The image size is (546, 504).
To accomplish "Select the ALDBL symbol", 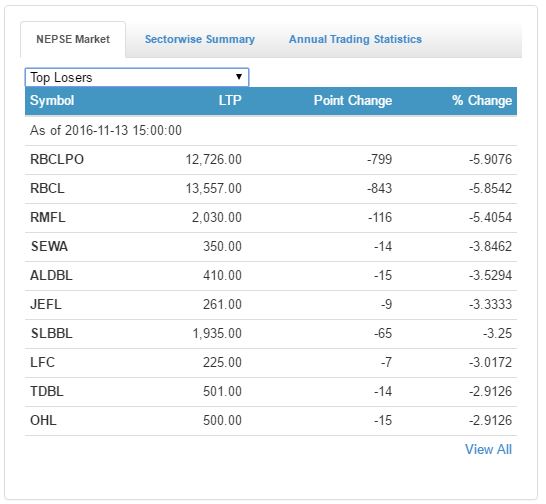I will pos(51,276).
